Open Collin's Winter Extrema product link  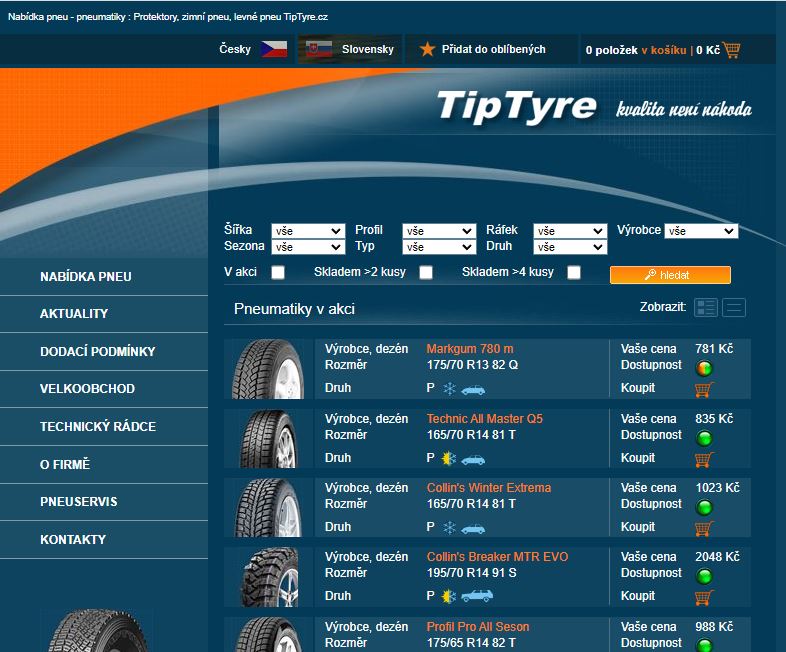coord(489,488)
